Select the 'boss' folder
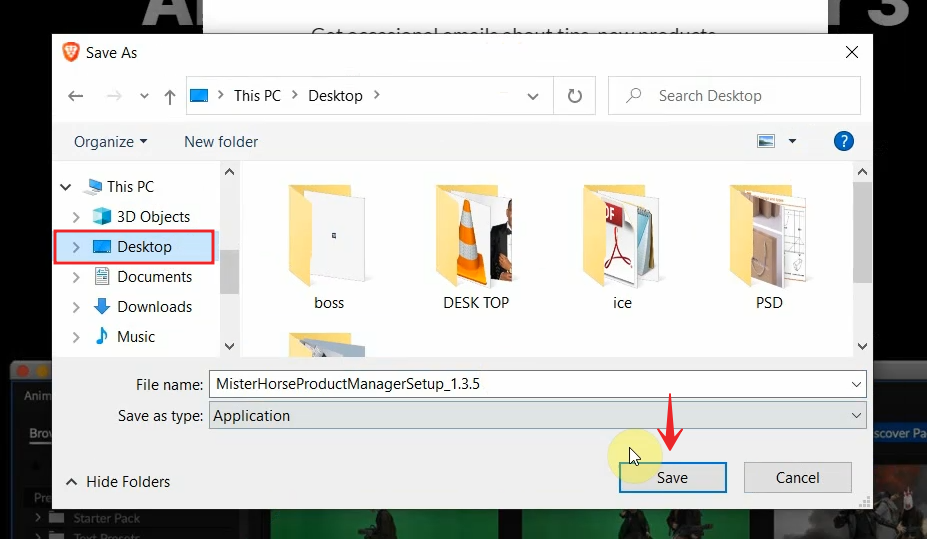This screenshot has width=927, height=539. point(328,247)
